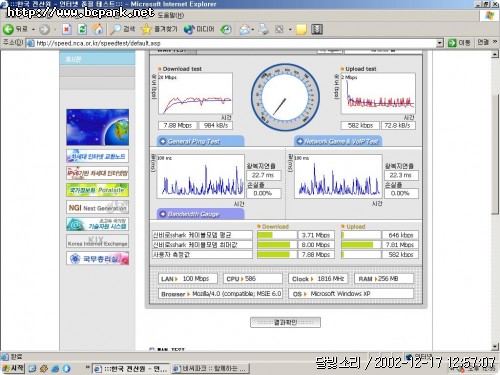The width and height of the screenshot is (500, 375).
Task: Click the speedometer gauge dial
Action: 285,97
